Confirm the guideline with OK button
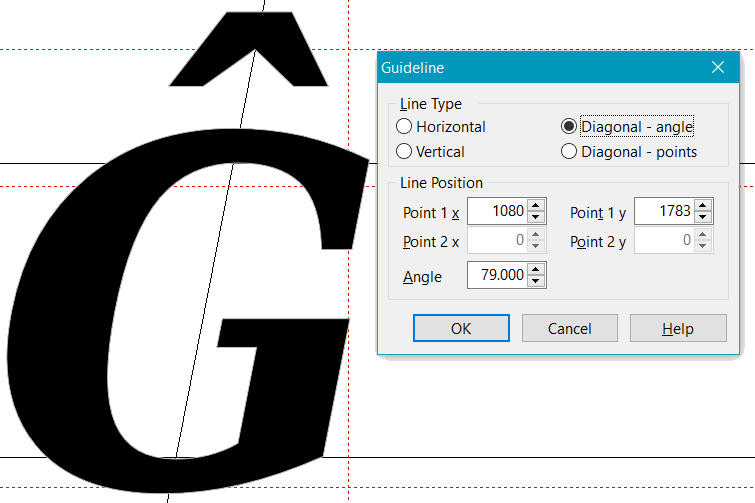 pos(461,328)
